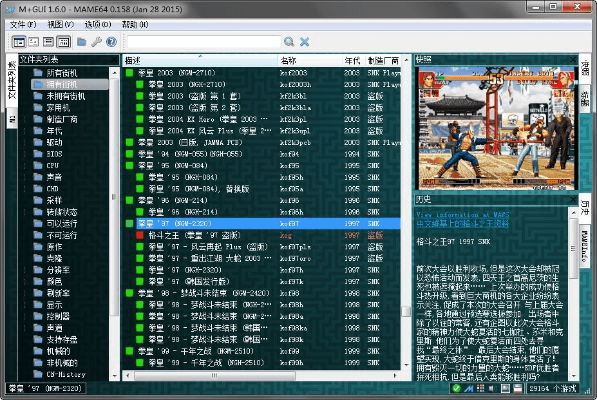Switch to the 历史 tab on right edge
The image size is (597, 400).
pos(584,209)
